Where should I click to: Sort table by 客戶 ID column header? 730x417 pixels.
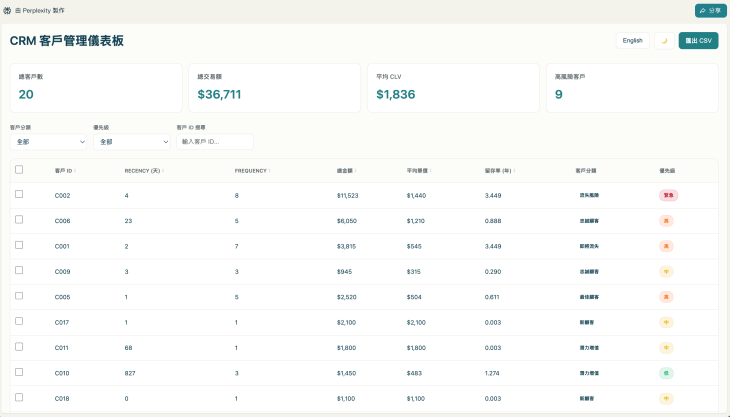[x=64, y=171]
